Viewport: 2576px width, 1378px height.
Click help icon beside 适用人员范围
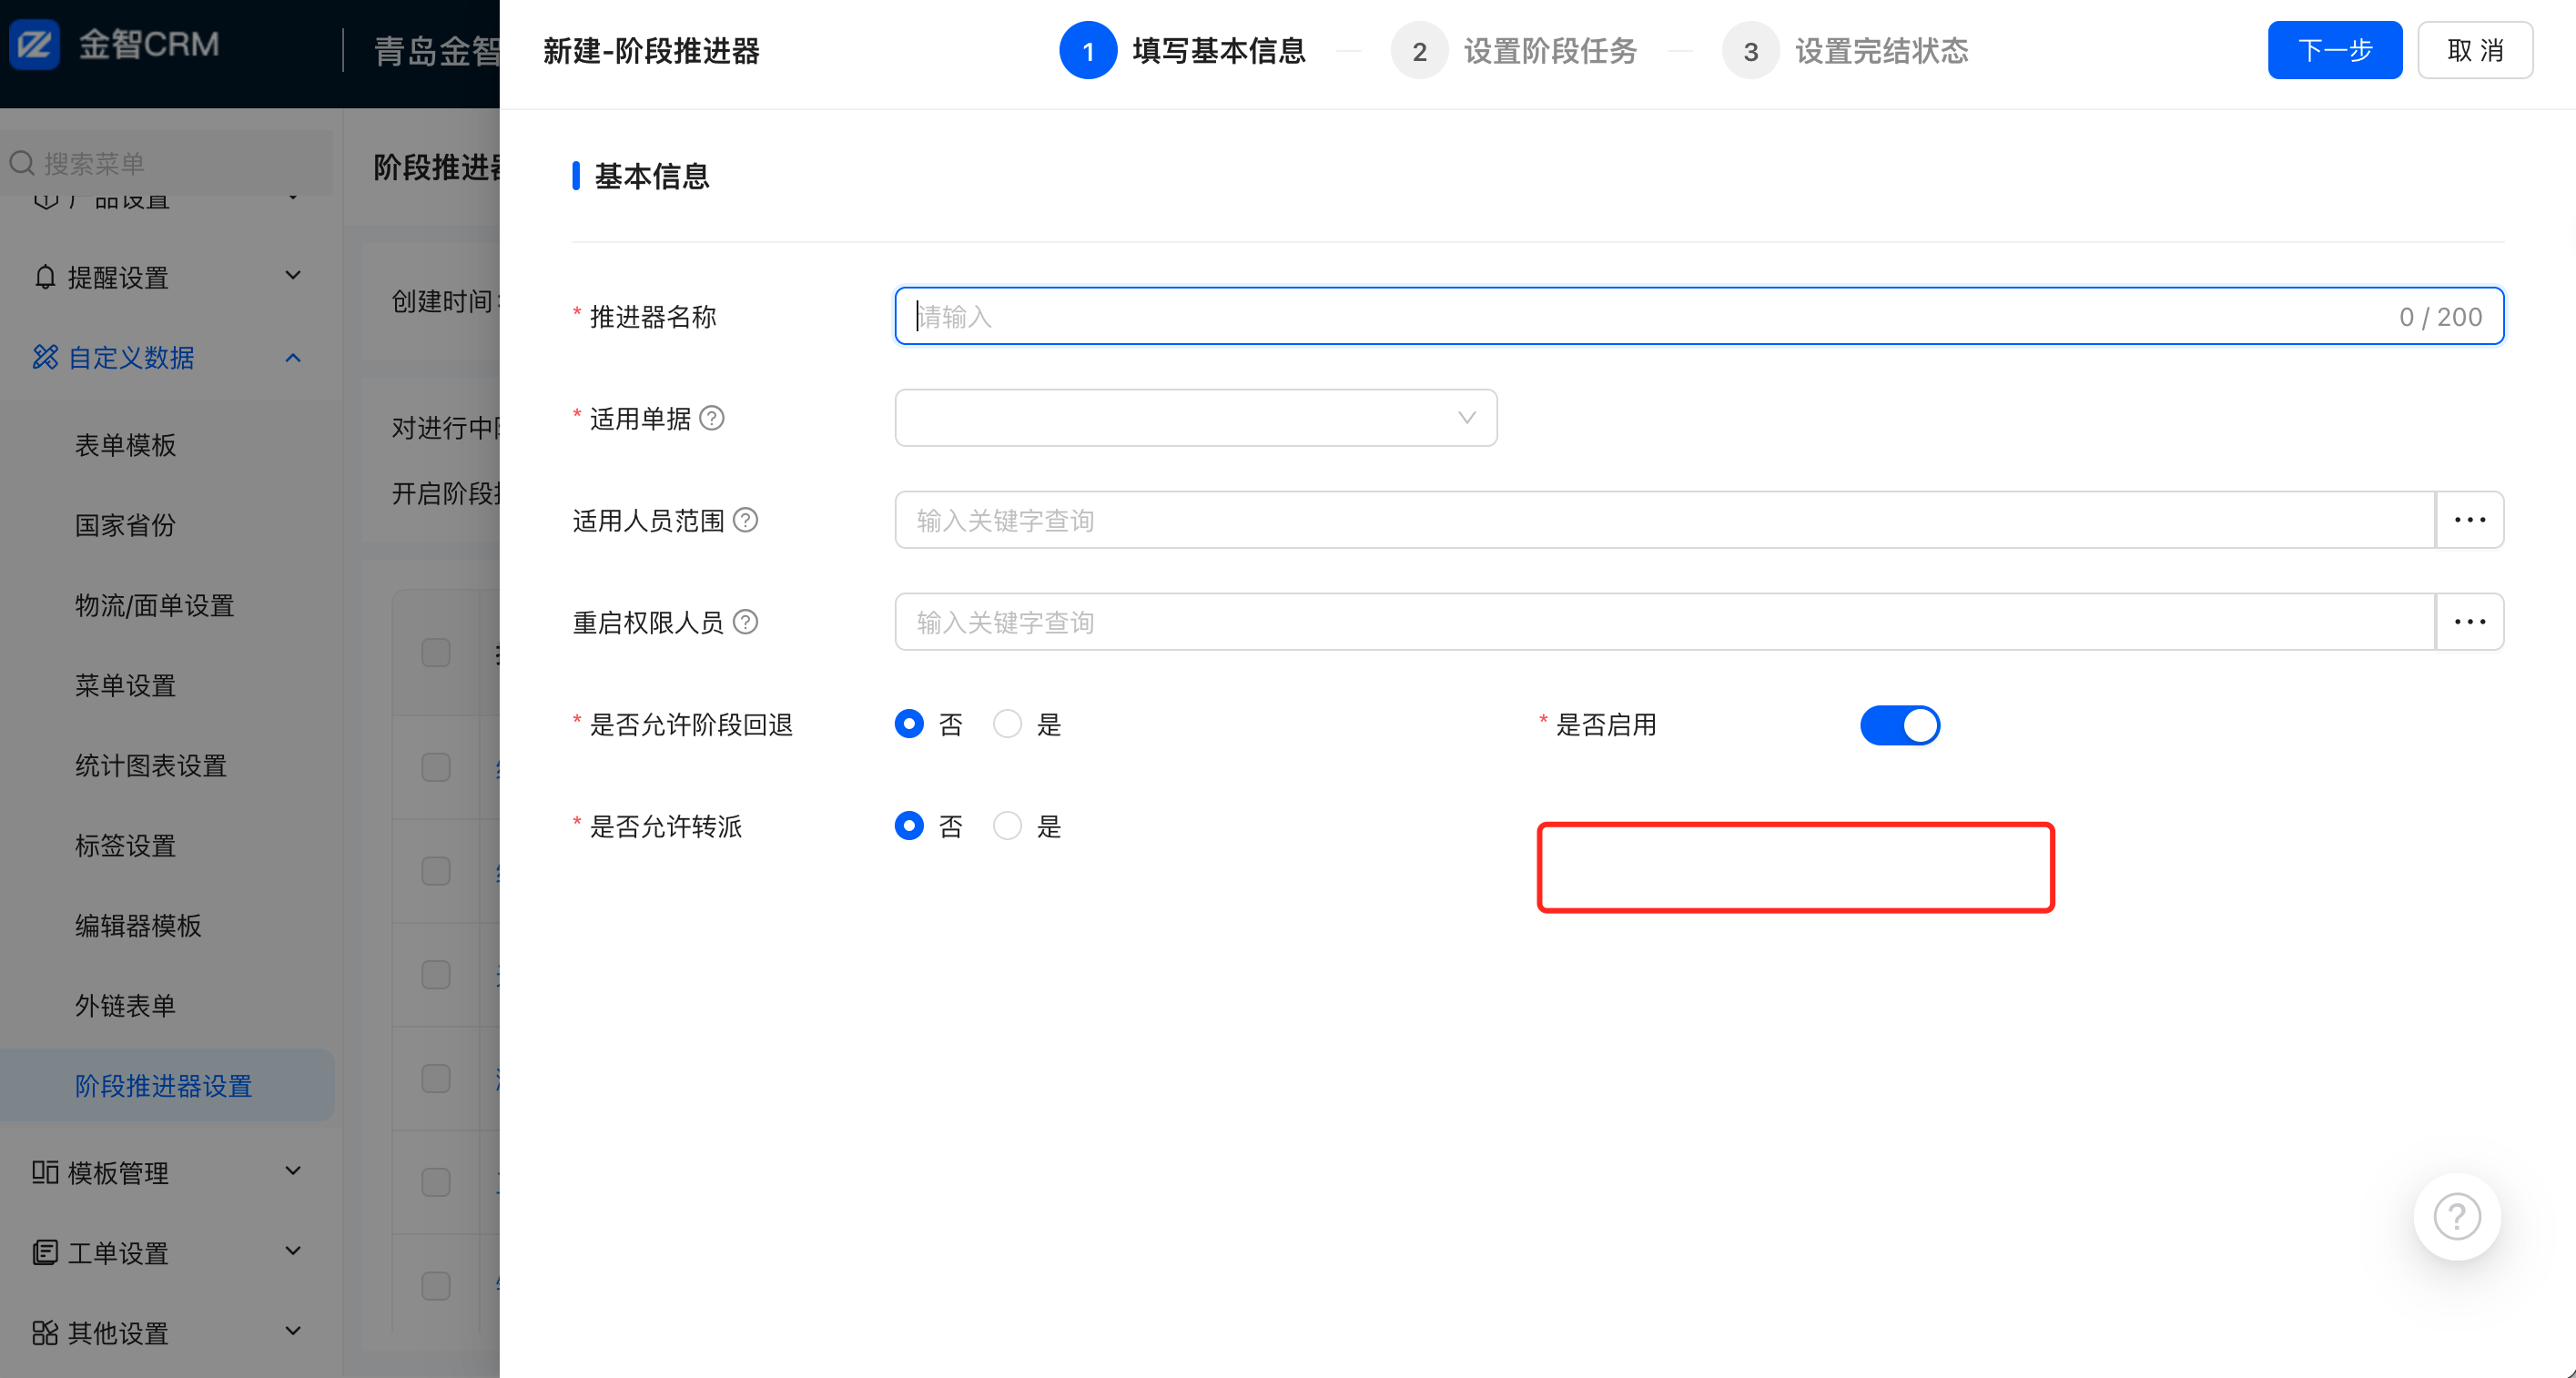point(745,520)
